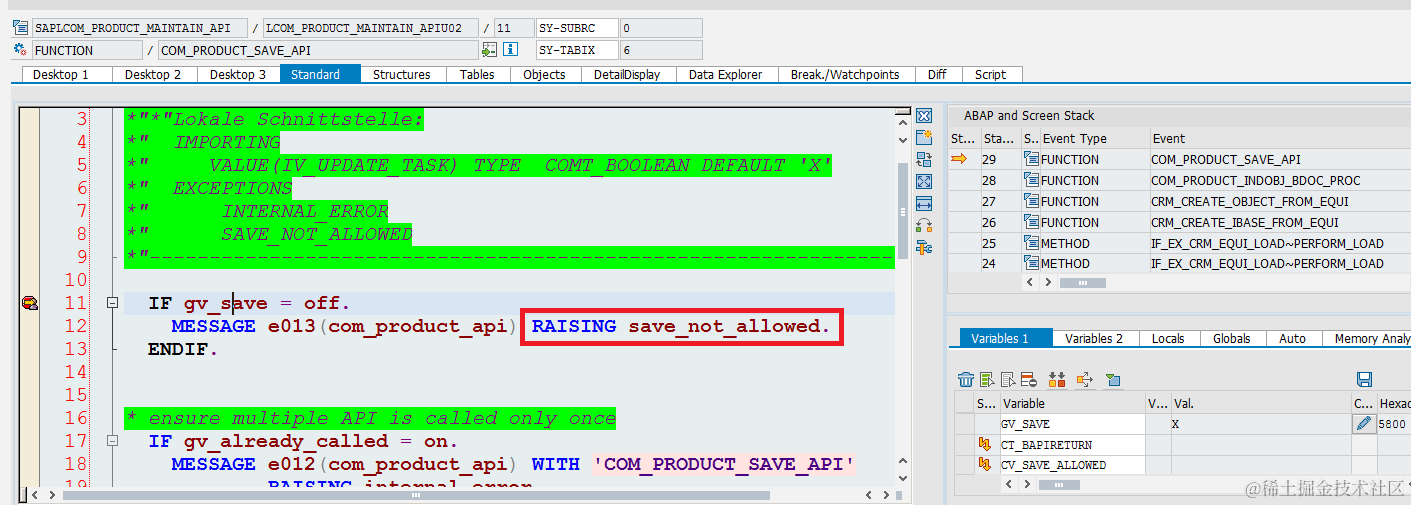
Task: Collapse the IF block on line 11
Action: click(x=113, y=303)
